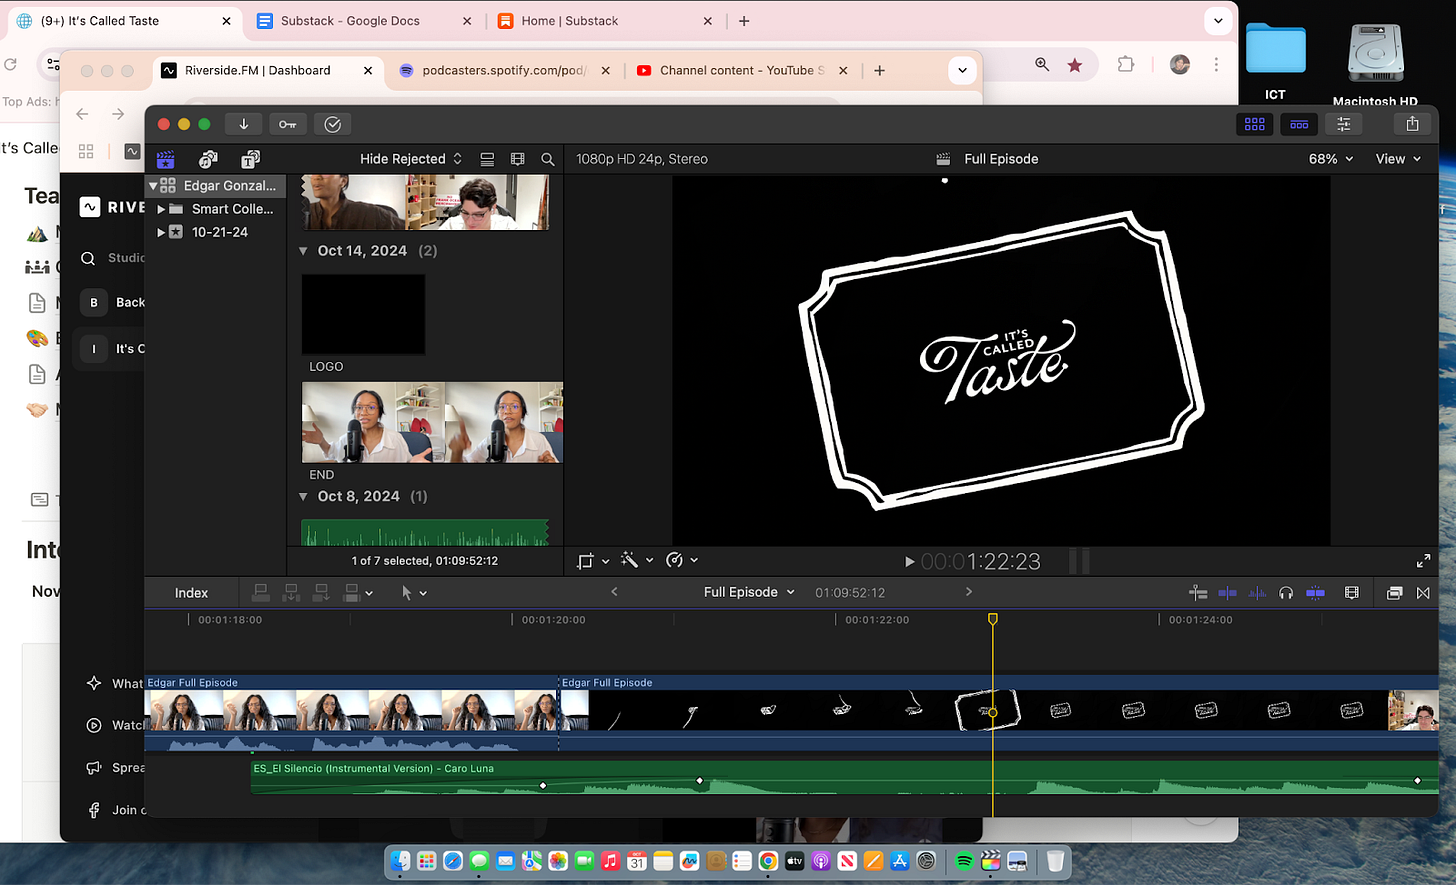Expand the 10-21-24 event
The height and width of the screenshot is (885, 1456).
(161, 232)
